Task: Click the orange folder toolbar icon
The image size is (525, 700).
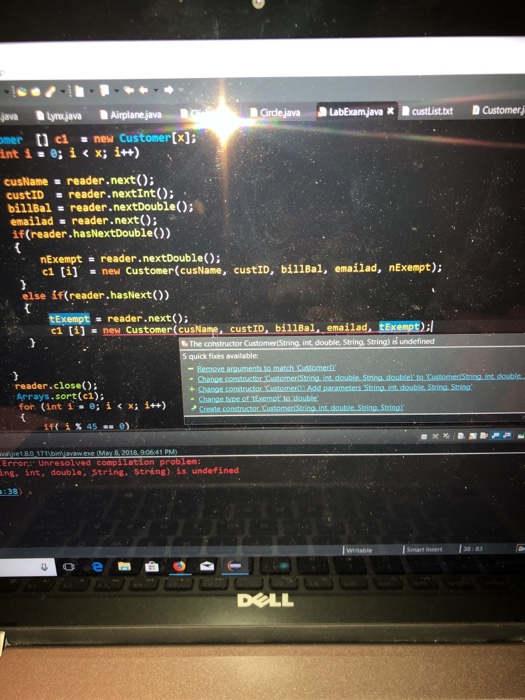Action: (36, 92)
